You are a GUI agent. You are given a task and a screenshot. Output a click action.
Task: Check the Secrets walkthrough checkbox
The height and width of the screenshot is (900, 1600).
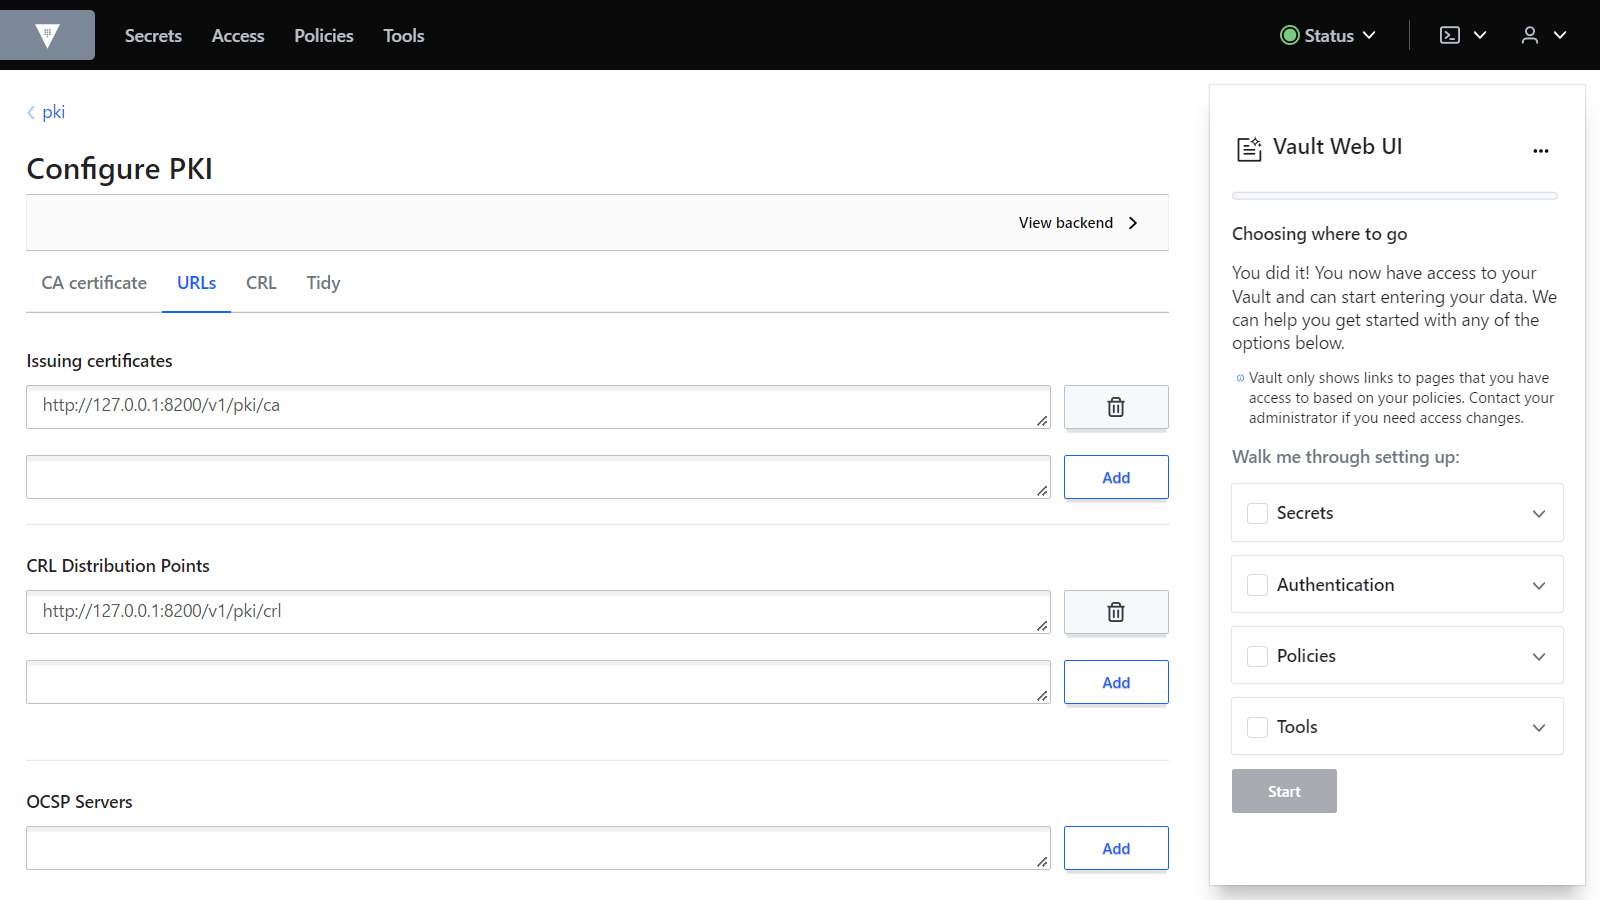tap(1258, 513)
